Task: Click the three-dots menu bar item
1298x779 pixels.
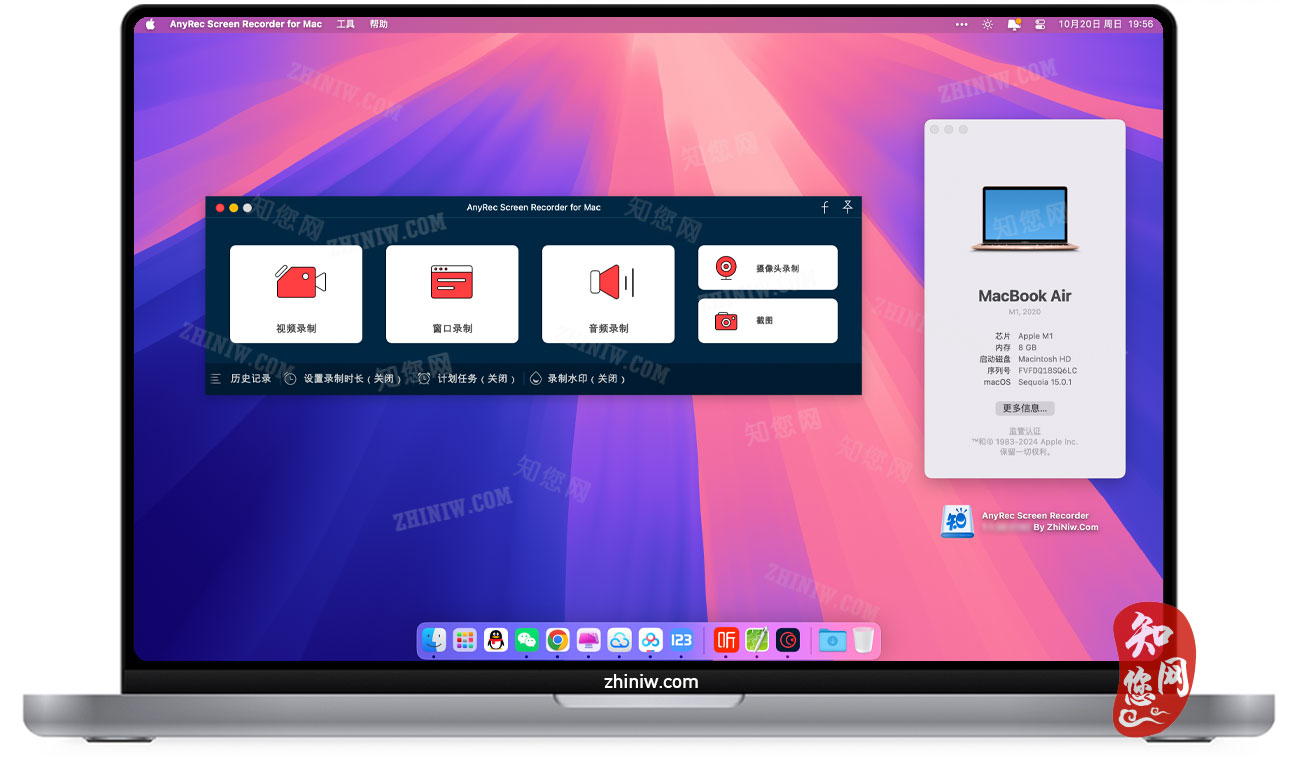Action: [962, 24]
